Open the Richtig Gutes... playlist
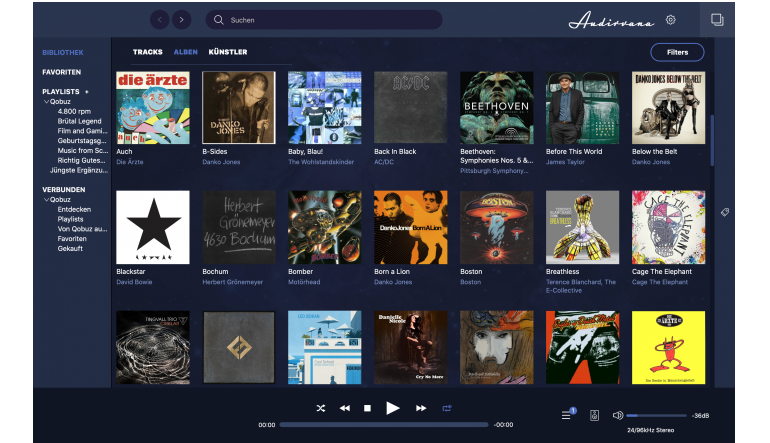Screen dimensions: 770x443 (x=82, y=161)
